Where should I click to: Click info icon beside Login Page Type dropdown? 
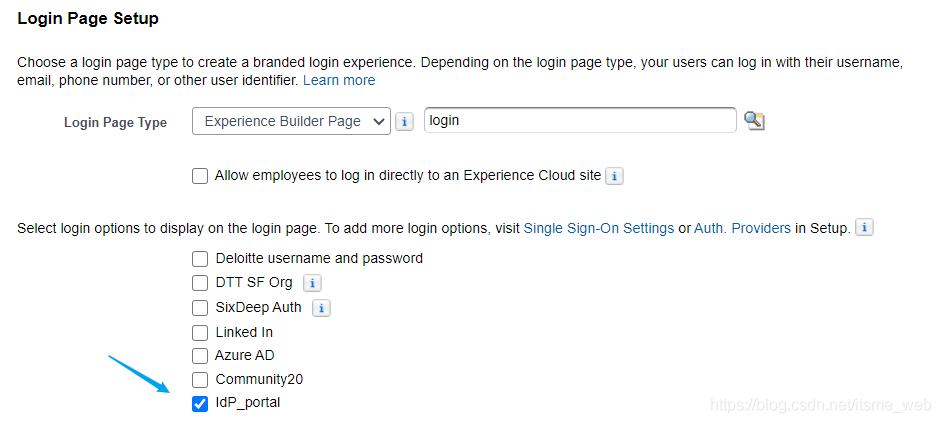(404, 121)
